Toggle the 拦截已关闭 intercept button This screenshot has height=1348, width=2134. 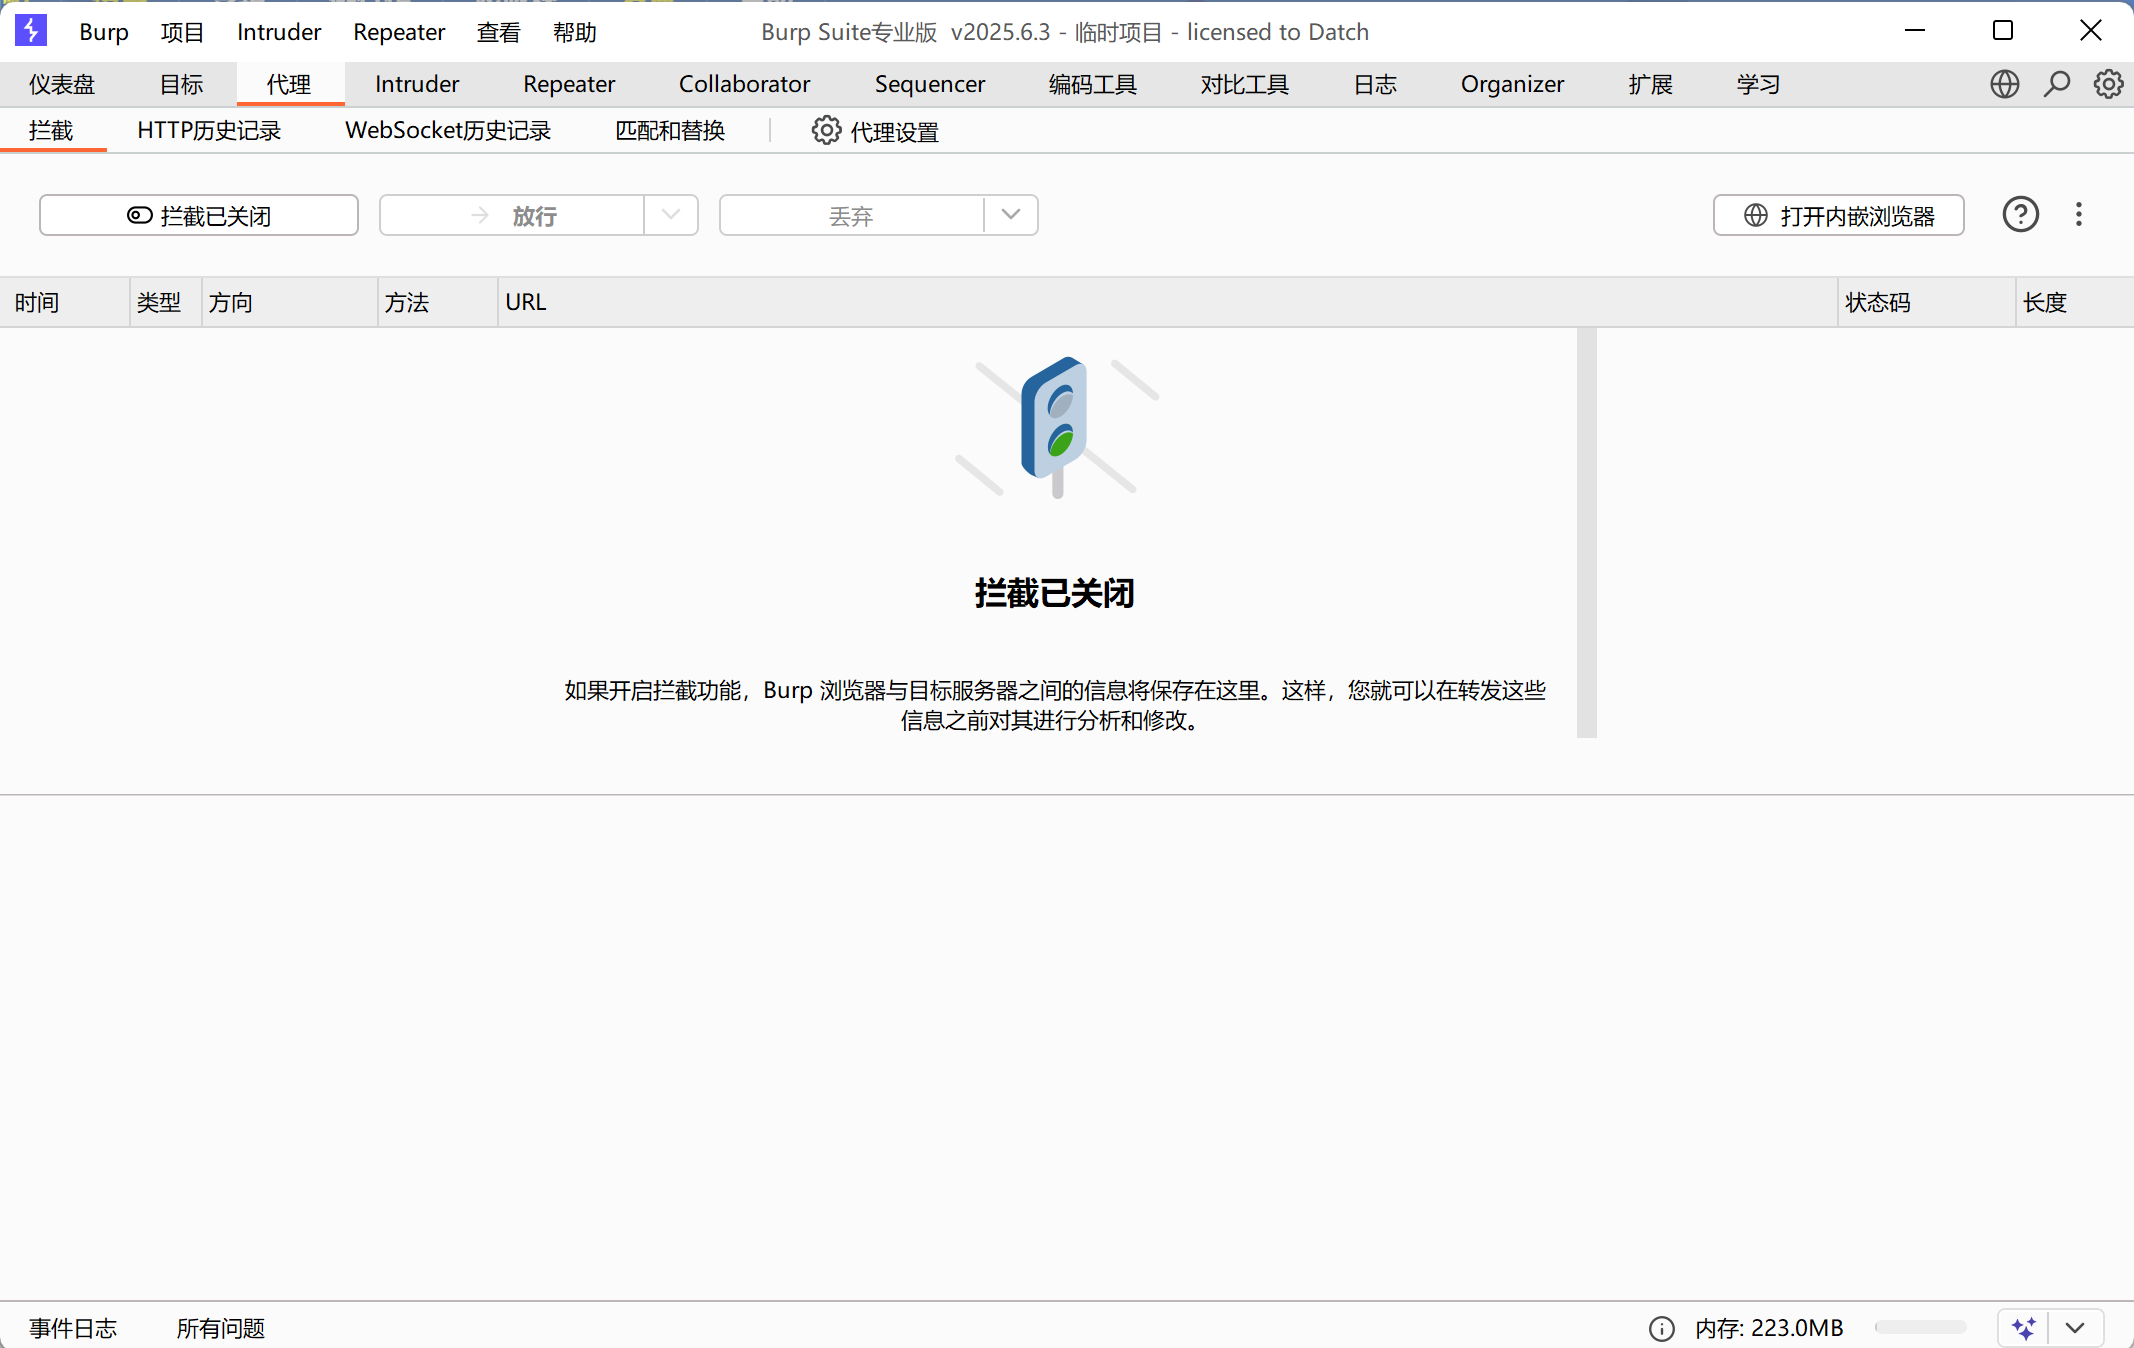199,215
